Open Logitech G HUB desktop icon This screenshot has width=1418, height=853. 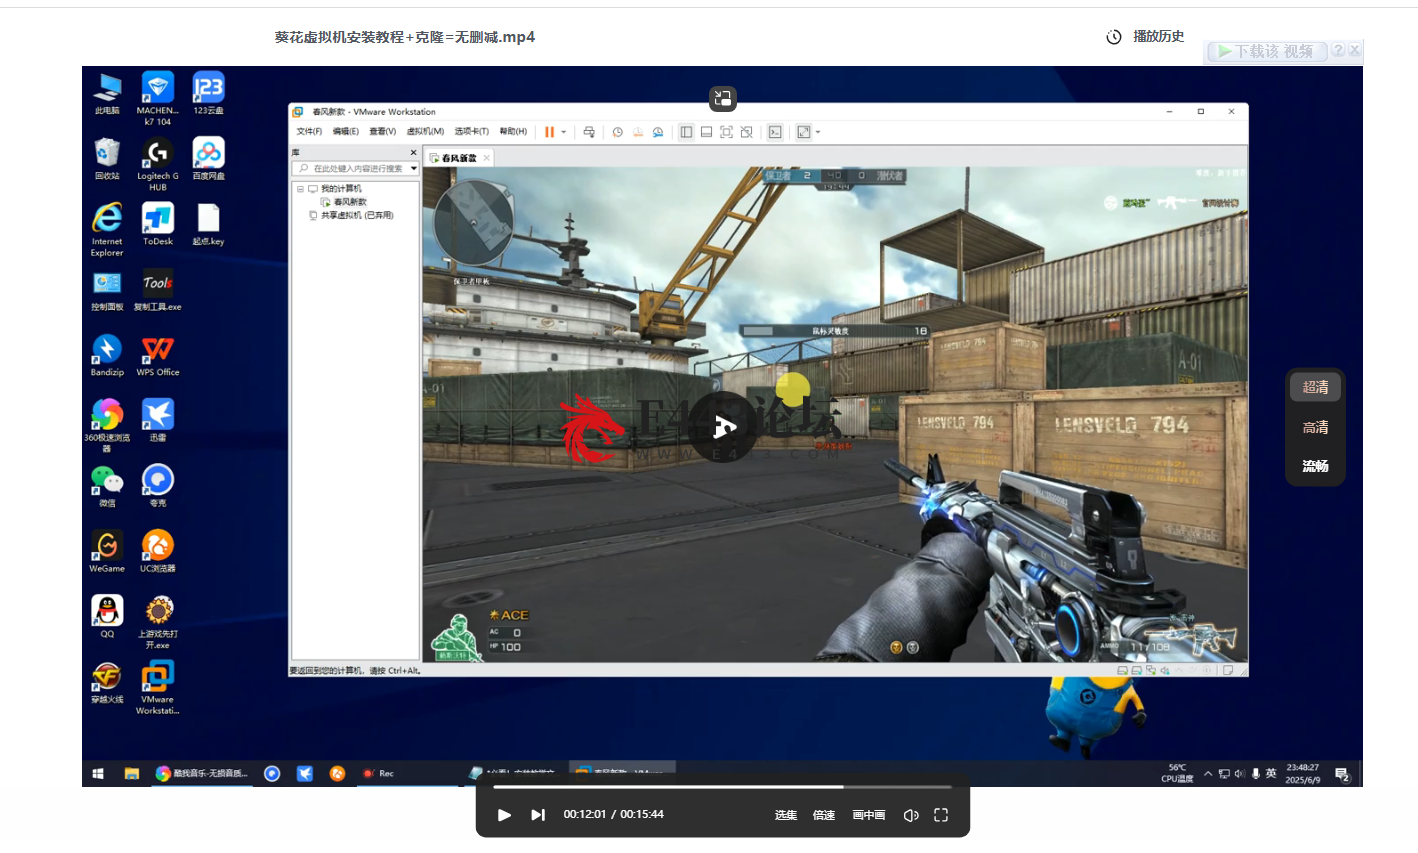157,165
